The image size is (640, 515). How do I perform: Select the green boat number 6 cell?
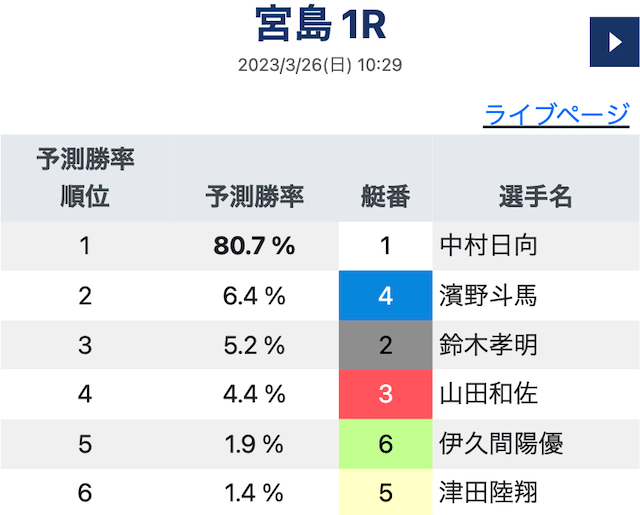click(x=386, y=444)
